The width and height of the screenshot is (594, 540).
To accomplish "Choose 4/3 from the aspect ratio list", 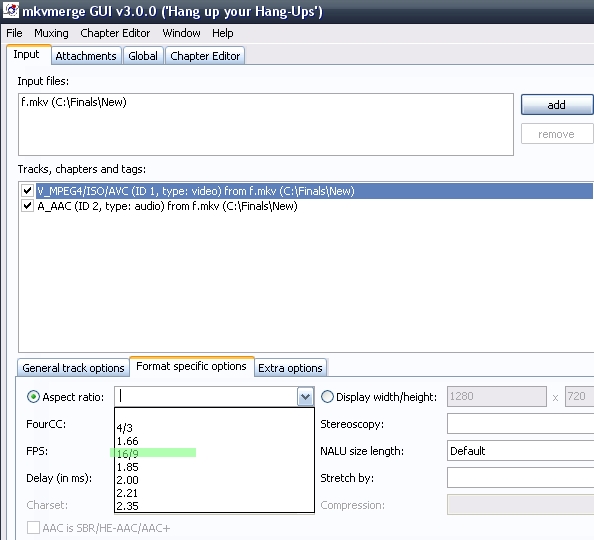I will (214, 428).
